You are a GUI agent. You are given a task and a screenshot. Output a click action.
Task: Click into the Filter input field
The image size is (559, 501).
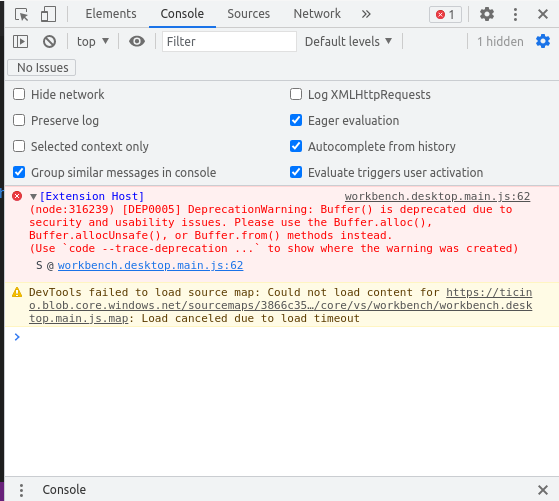coord(229,41)
